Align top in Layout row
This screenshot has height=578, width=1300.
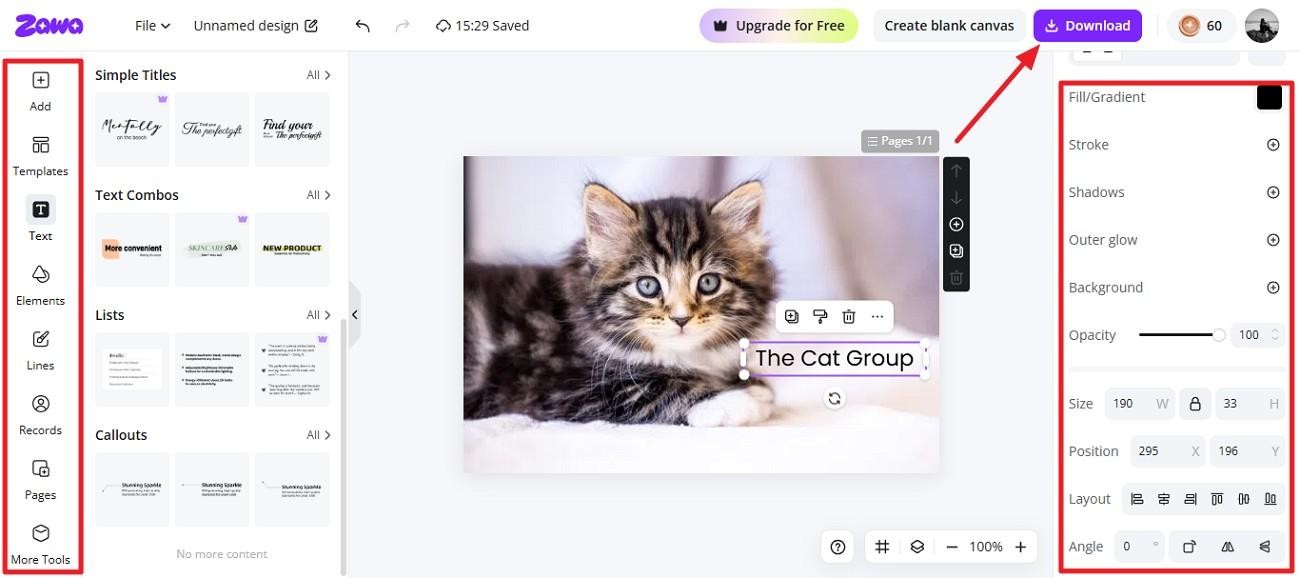(x=1217, y=499)
